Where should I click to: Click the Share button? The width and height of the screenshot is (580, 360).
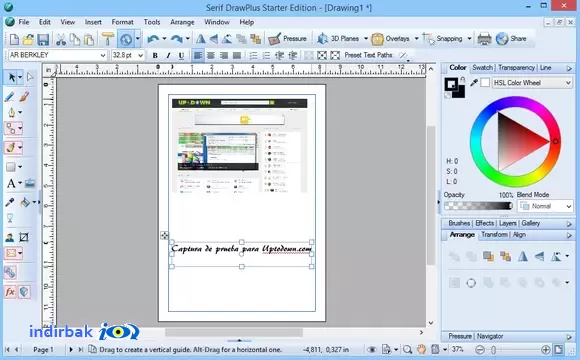(x=511, y=38)
